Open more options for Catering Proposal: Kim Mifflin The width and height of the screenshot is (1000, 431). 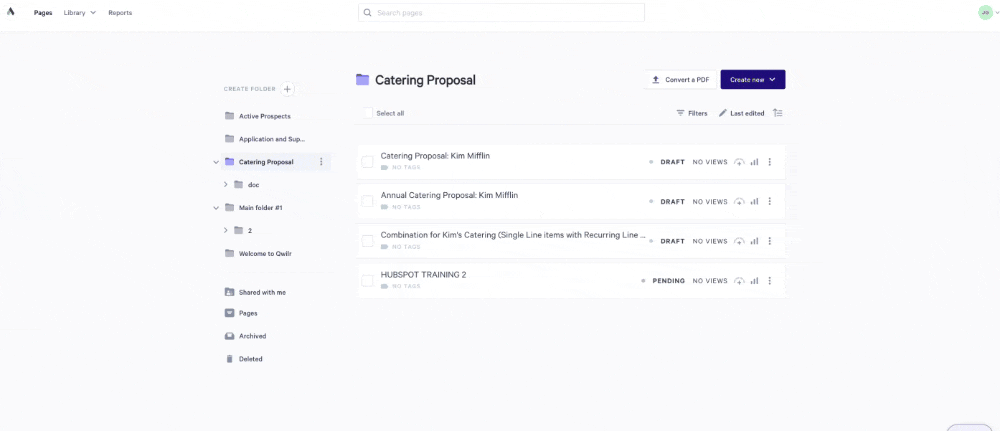tap(770, 162)
